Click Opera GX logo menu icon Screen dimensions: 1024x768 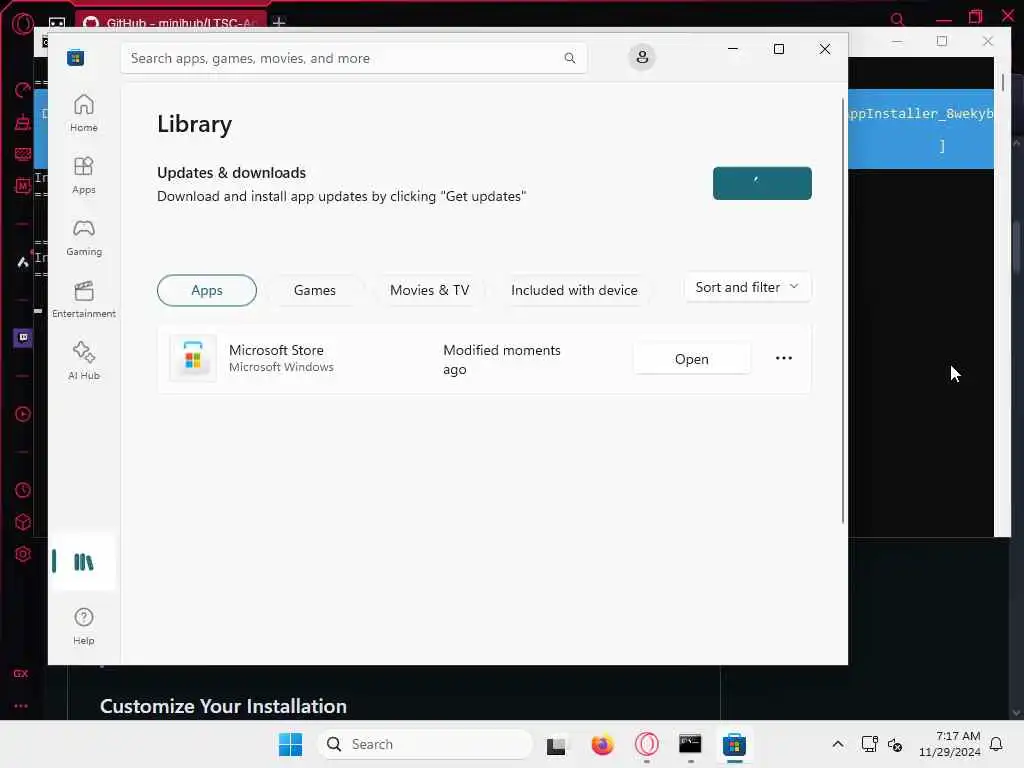(x=22, y=23)
